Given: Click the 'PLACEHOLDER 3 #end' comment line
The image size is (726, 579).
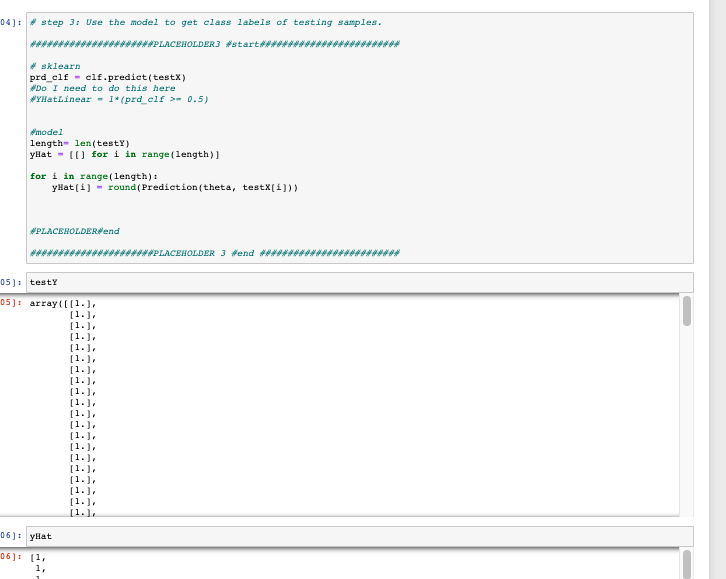Looking at the screenshot, I should [x=214, y=253].
